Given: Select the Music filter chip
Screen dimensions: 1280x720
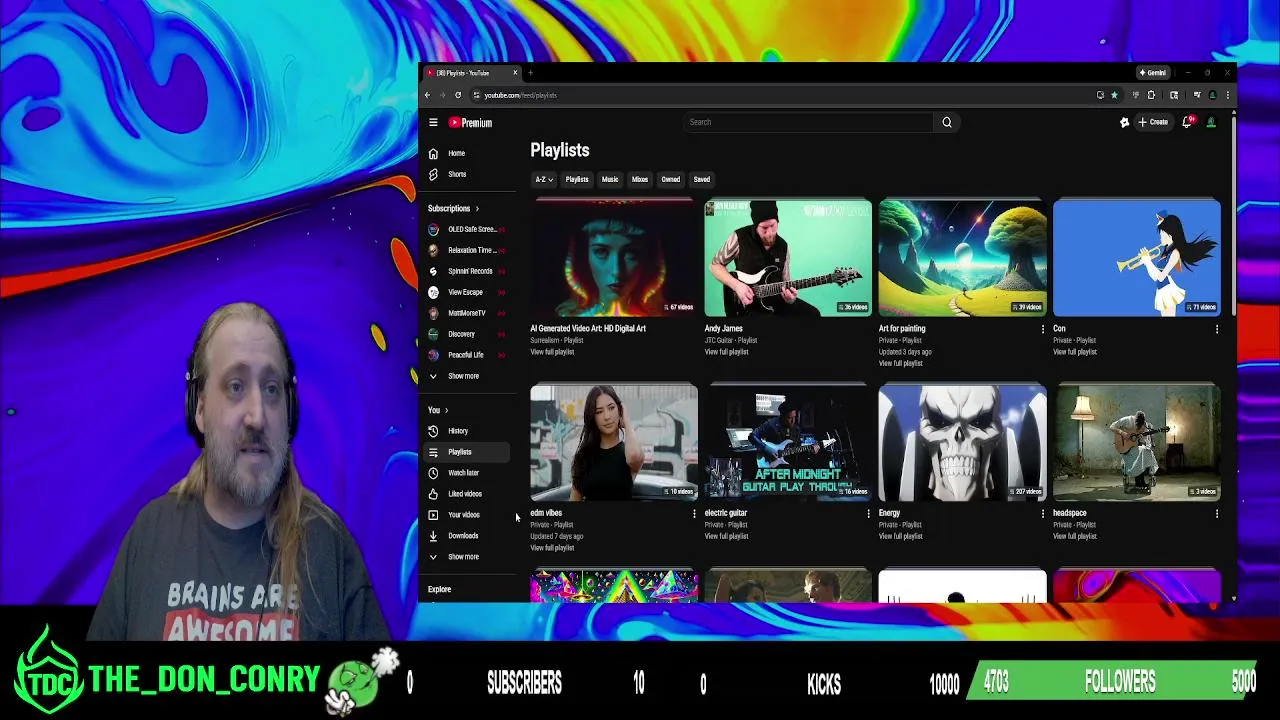Looking at the screenshot, I should coord(610,180).
